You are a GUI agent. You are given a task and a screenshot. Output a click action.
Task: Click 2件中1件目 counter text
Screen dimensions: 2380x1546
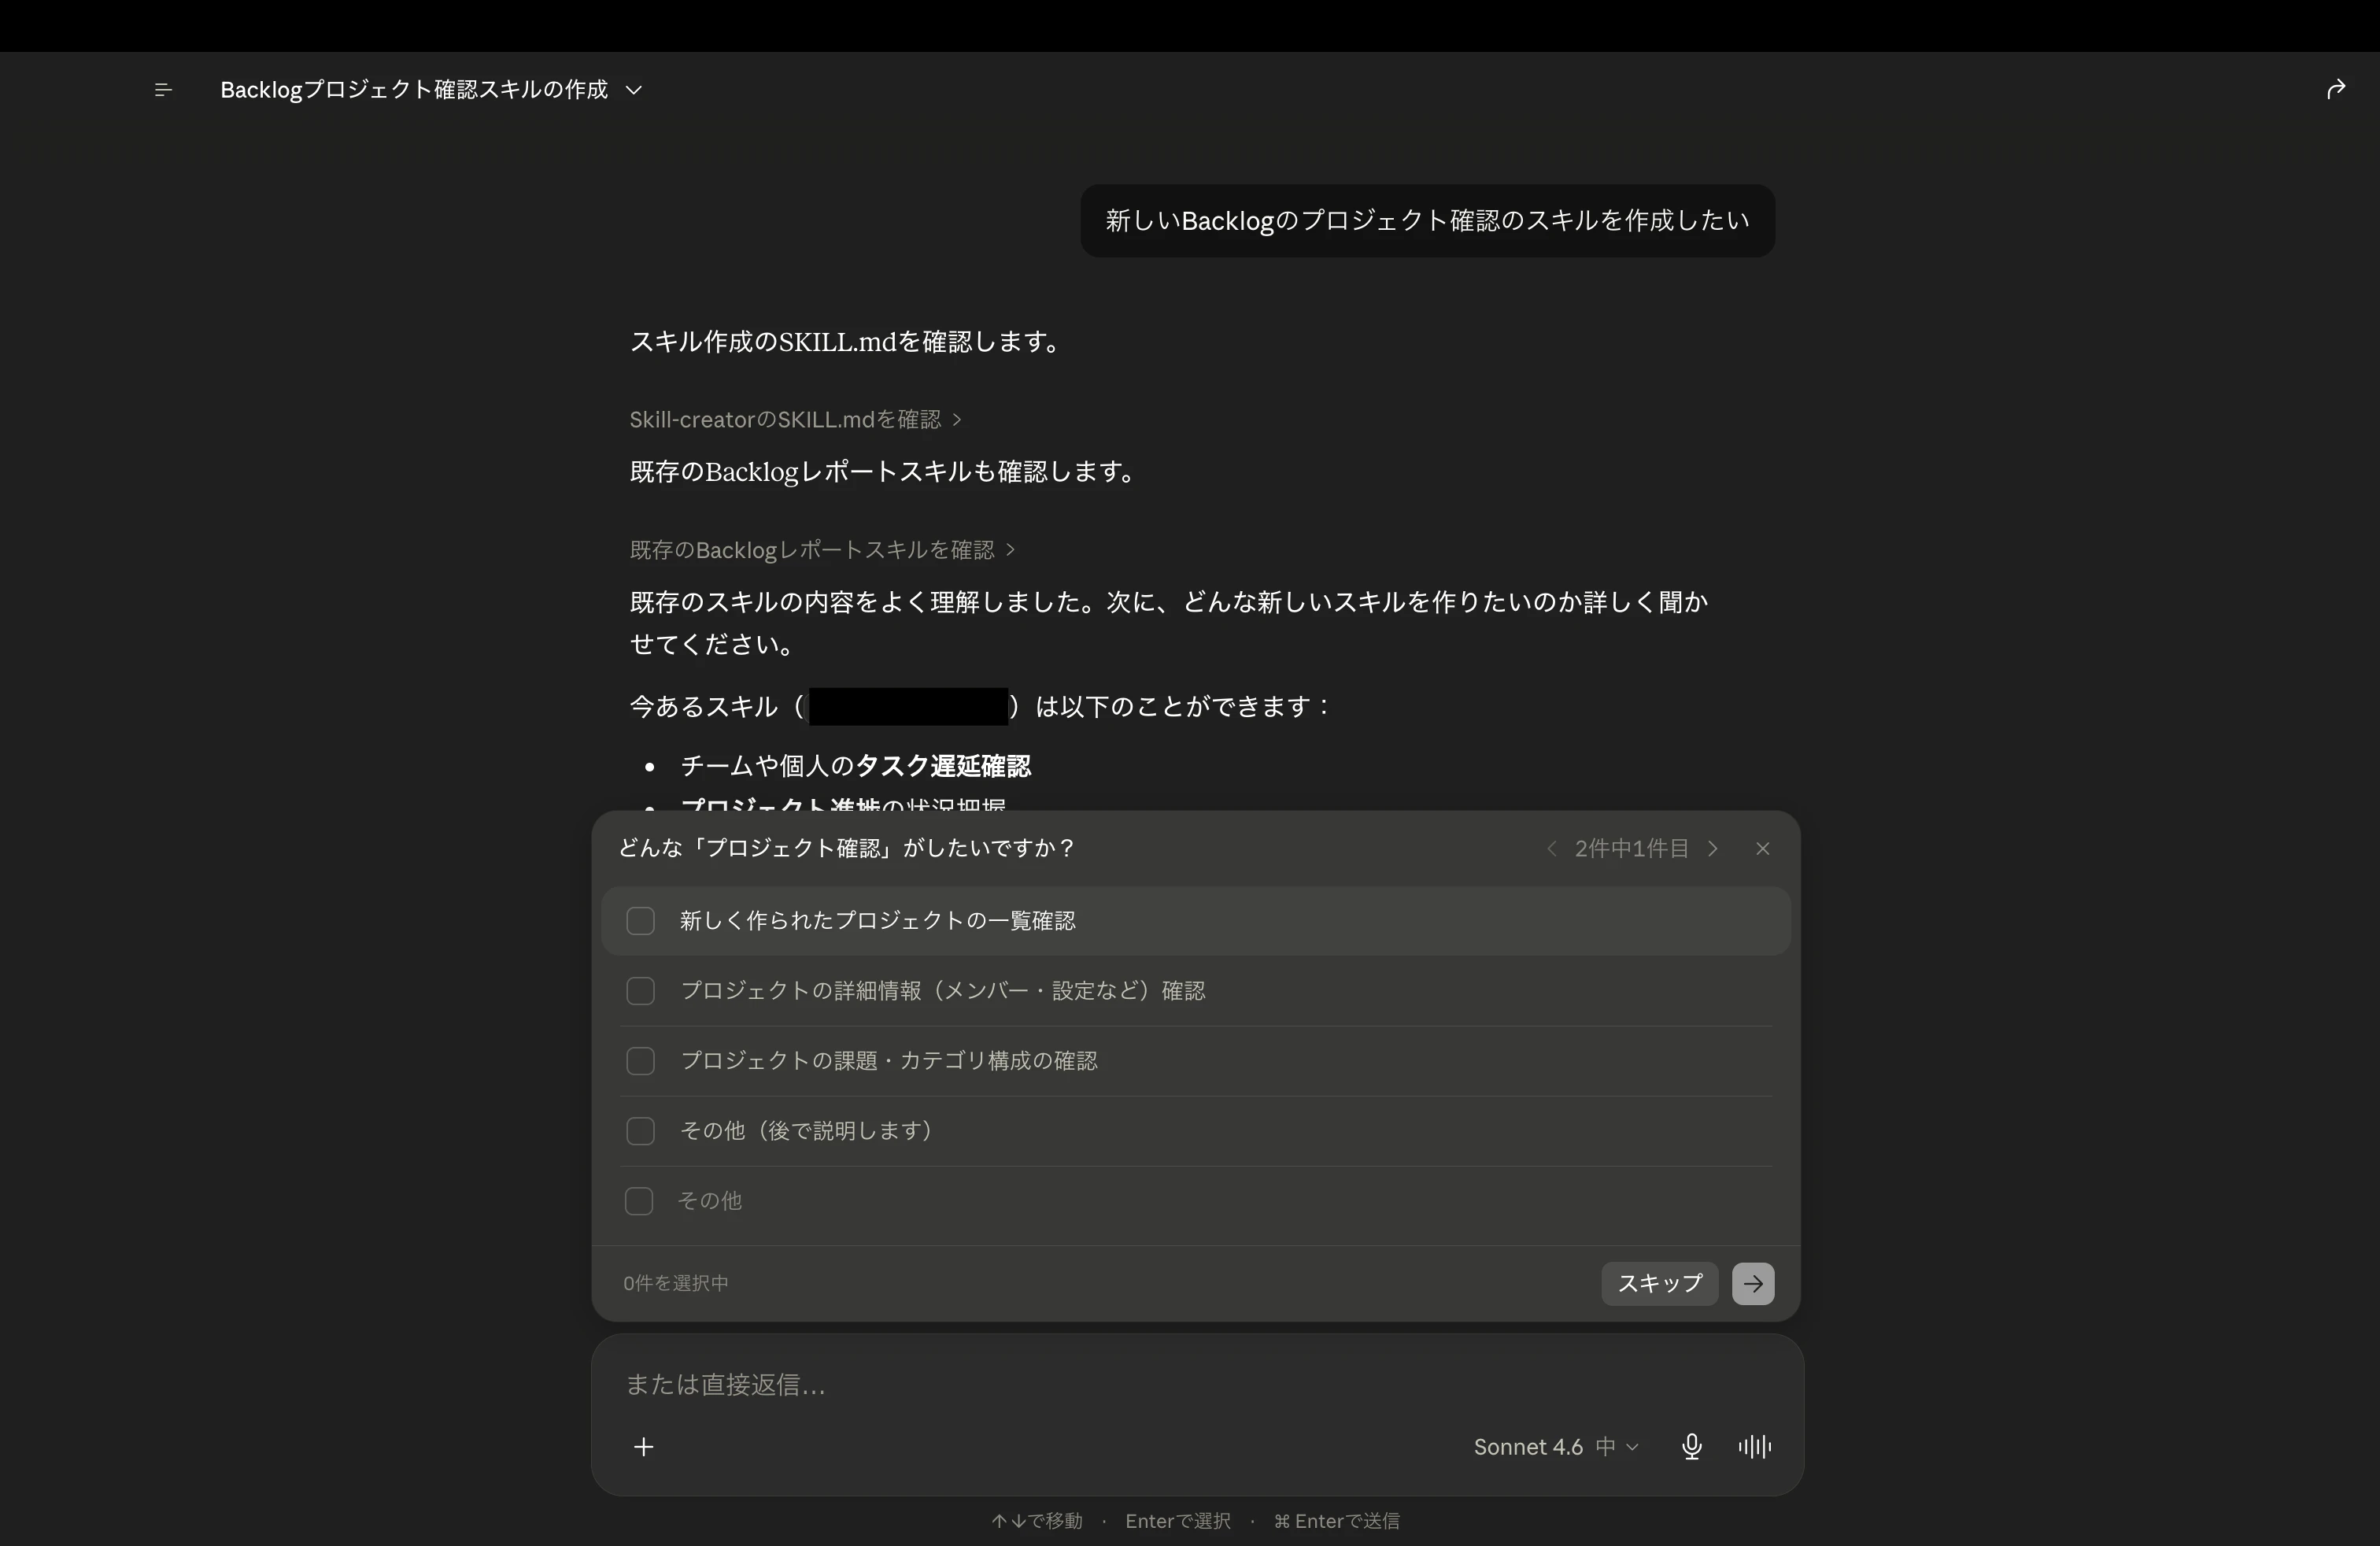click(x=1632, y=849)
